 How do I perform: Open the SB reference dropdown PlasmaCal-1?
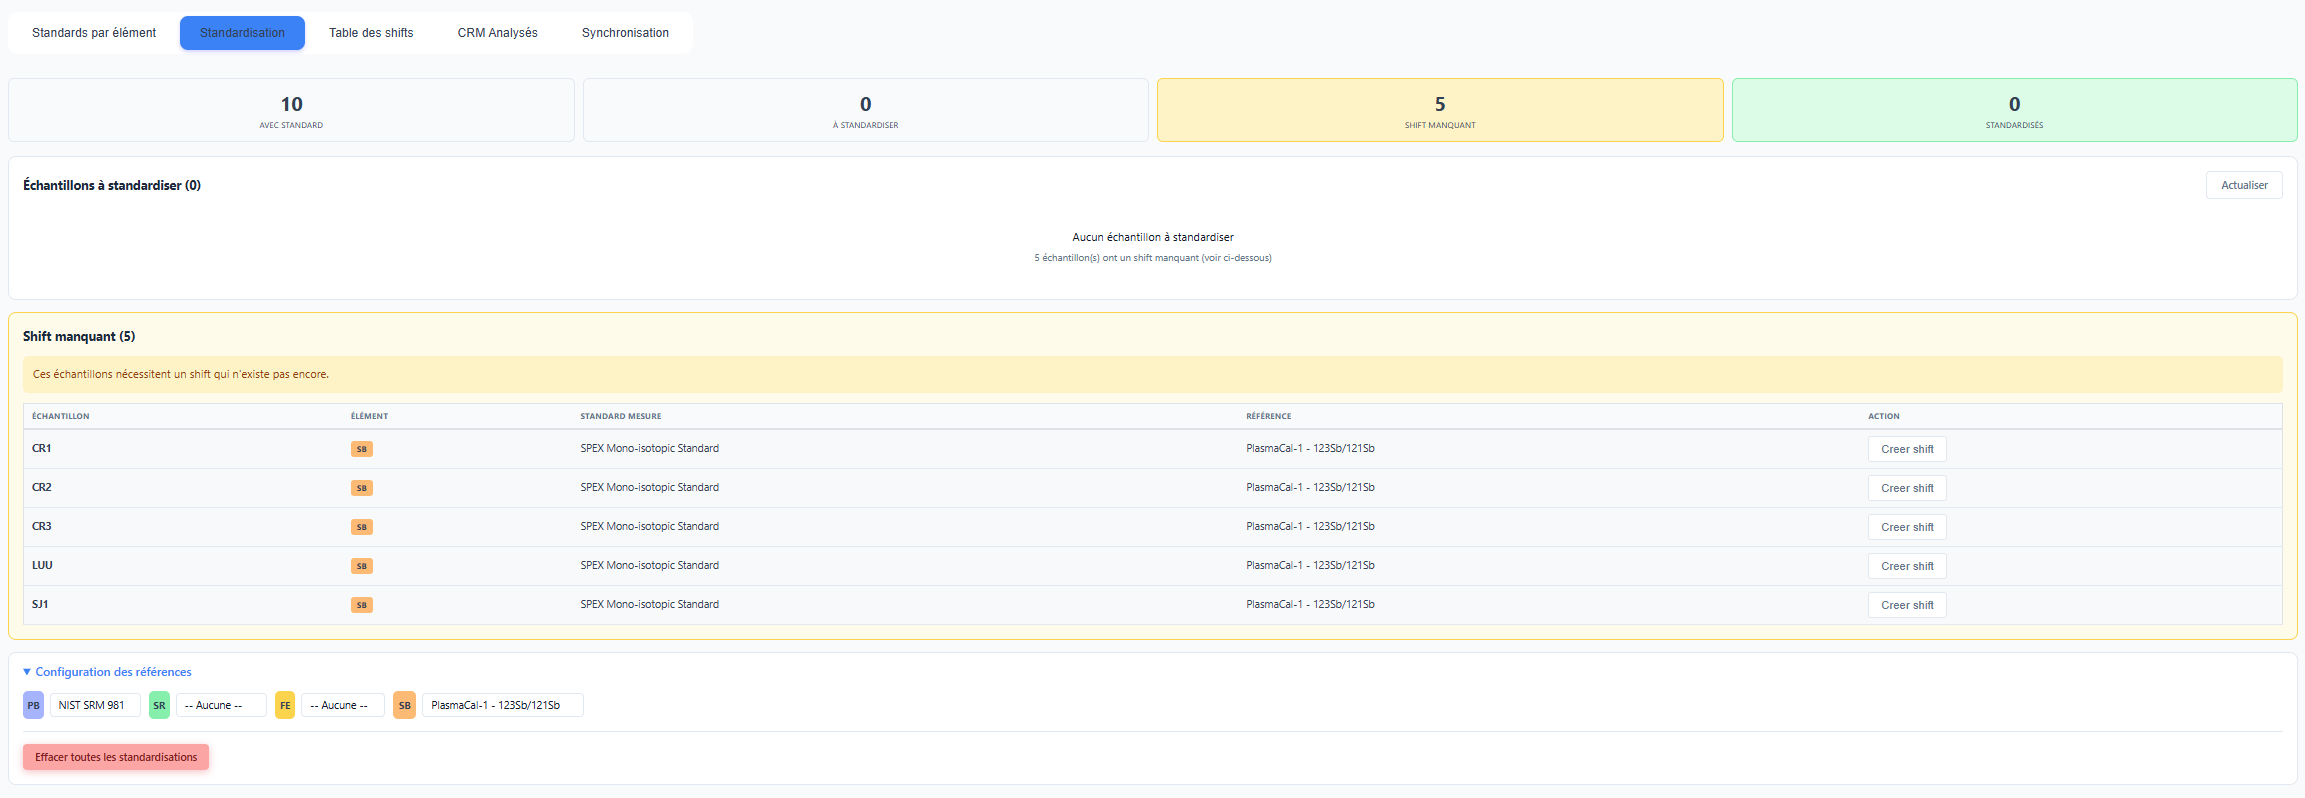click(x=502, y=705)
